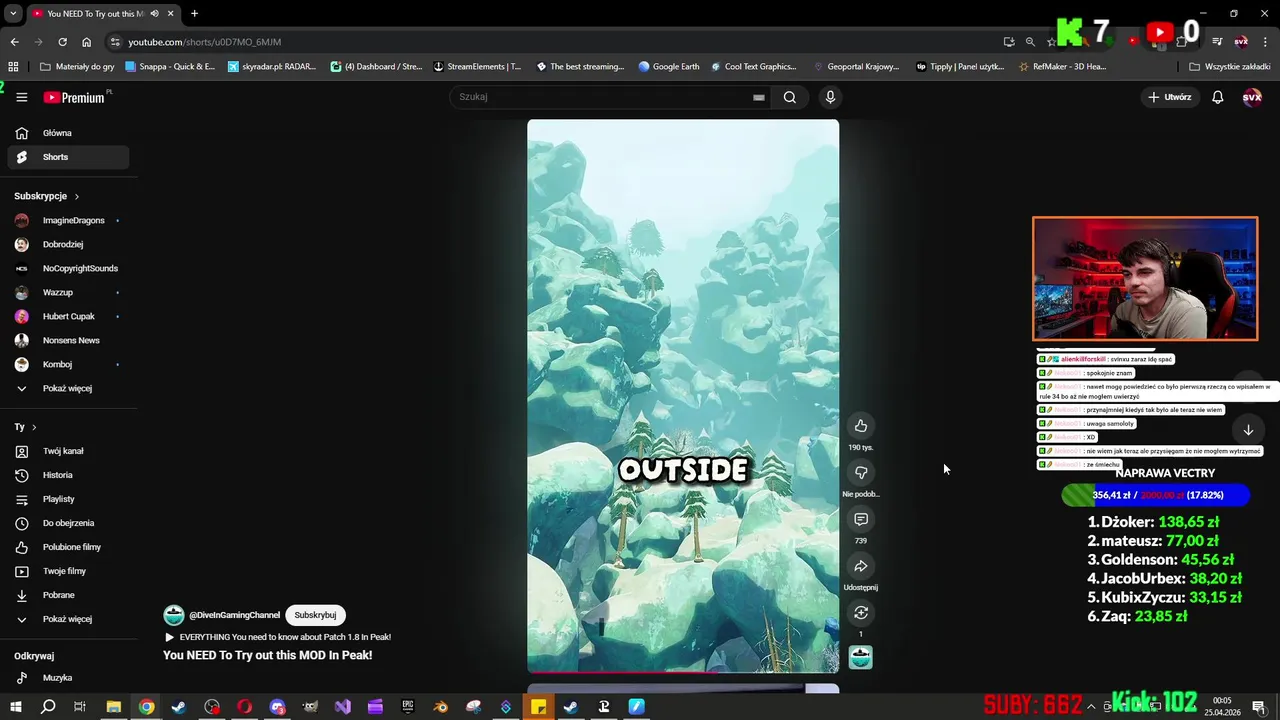Go to Główna in the sidebar
Image resolution: width=1280 pixels, height=720 pixels.
pyautogui.click(x=68, y=133)
